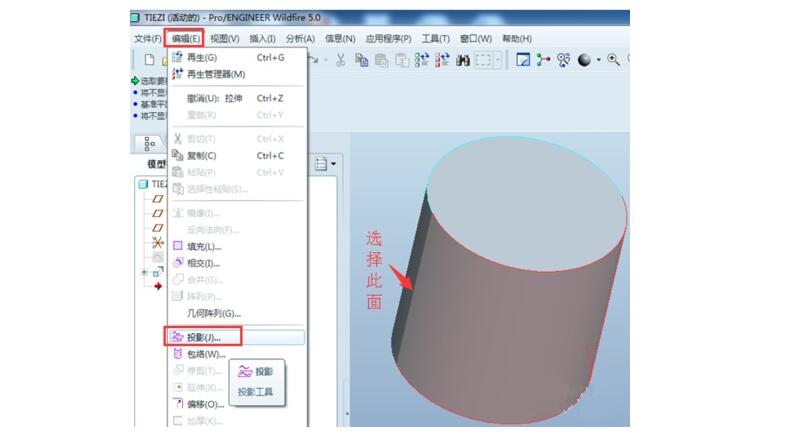Choose 复制(C) in the Edit menu
Image resolution: width=785 pixels, height=441 pixels.
pyautogui.click(x=237, y=156)
